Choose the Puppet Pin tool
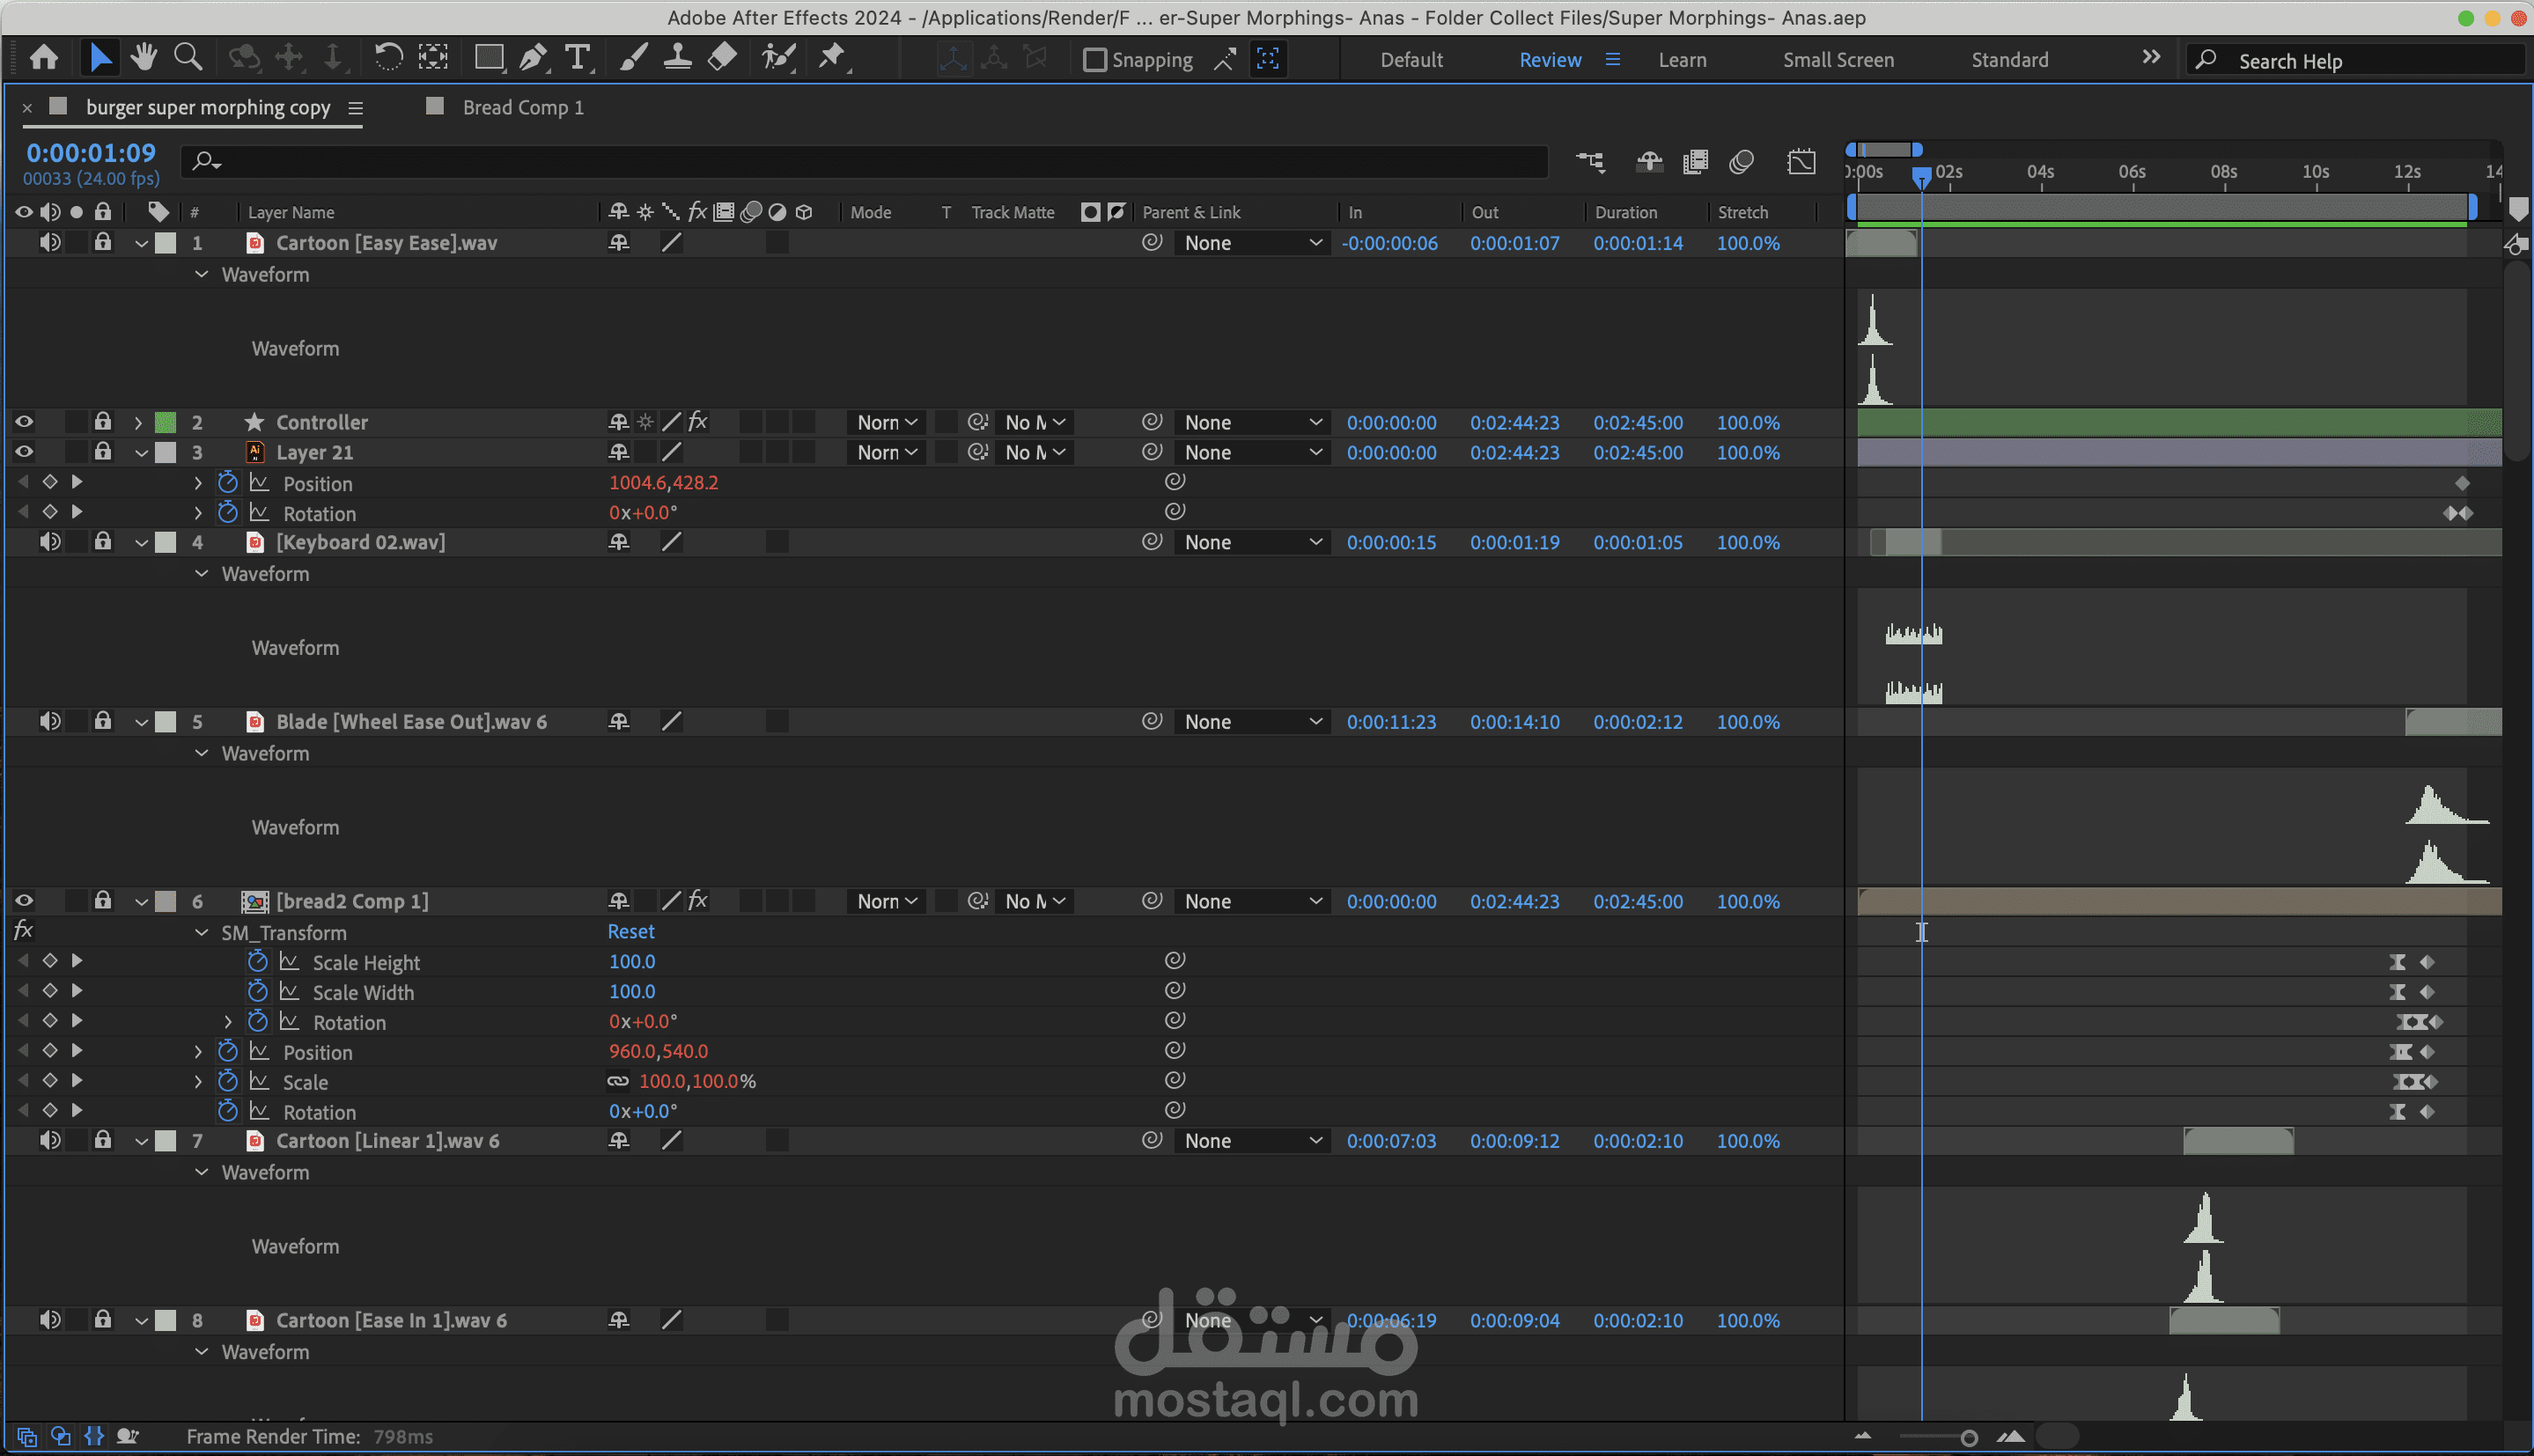The height and width of the screenshot is (1456, 2534). (832, 58)
